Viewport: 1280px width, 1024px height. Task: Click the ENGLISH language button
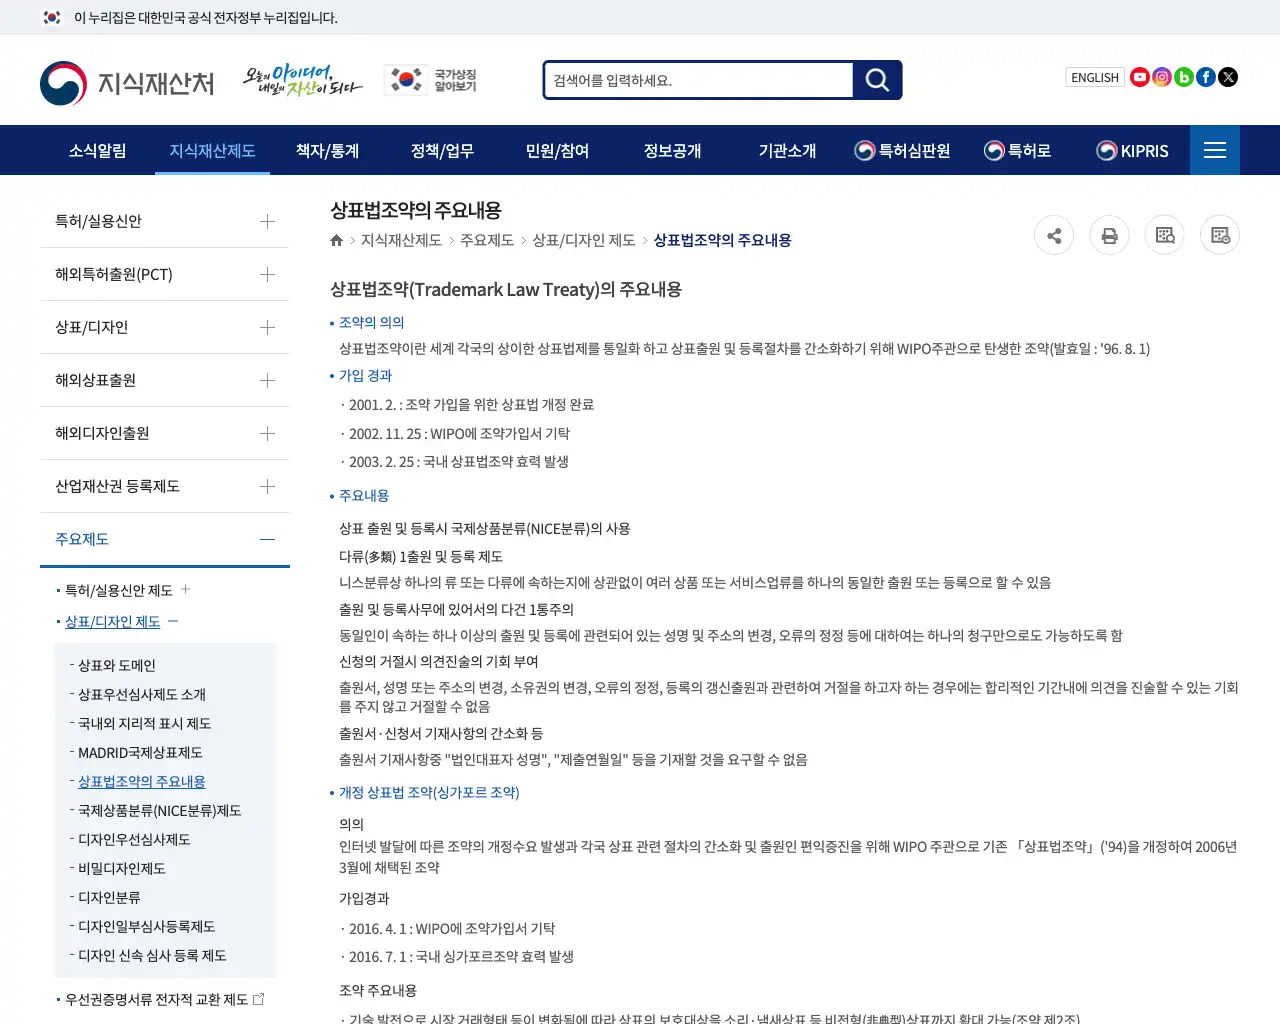coord(1094,77)
